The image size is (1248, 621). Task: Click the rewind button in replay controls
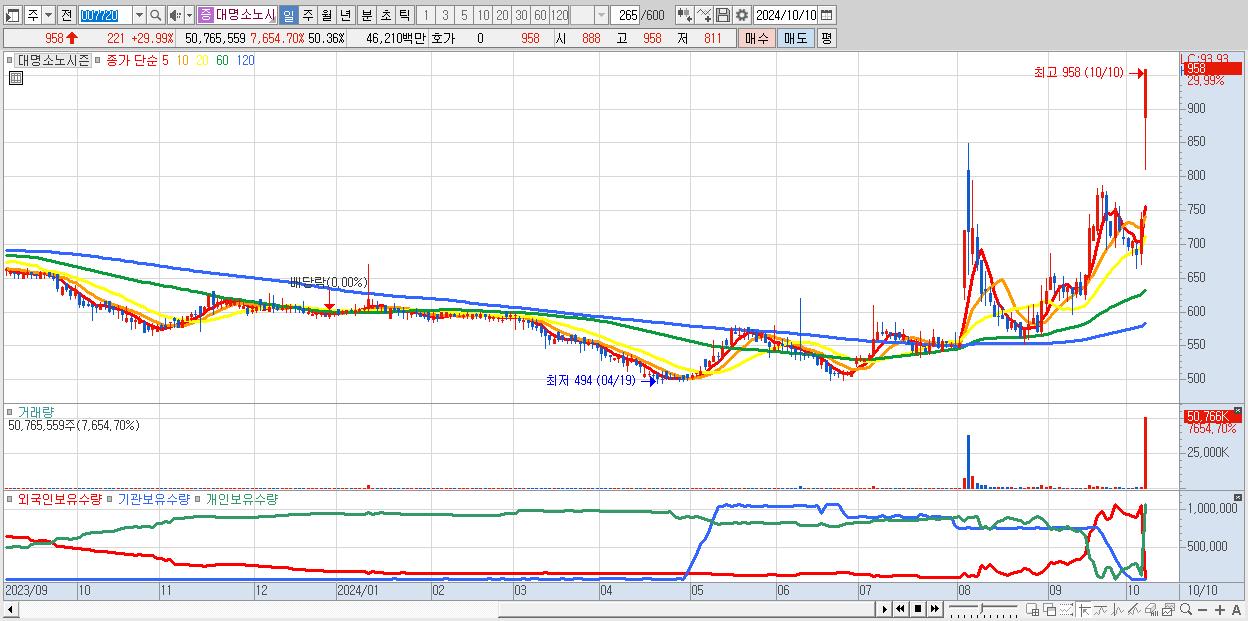(900, 609)
